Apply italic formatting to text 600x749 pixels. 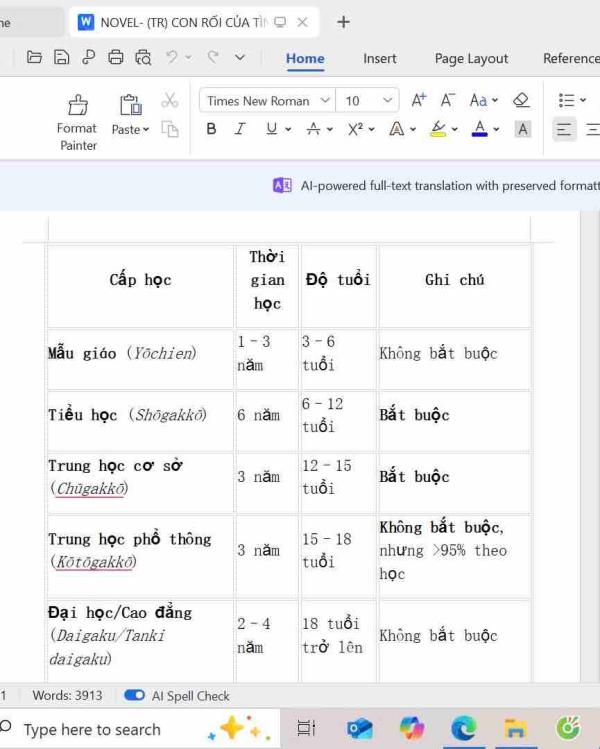240,129
